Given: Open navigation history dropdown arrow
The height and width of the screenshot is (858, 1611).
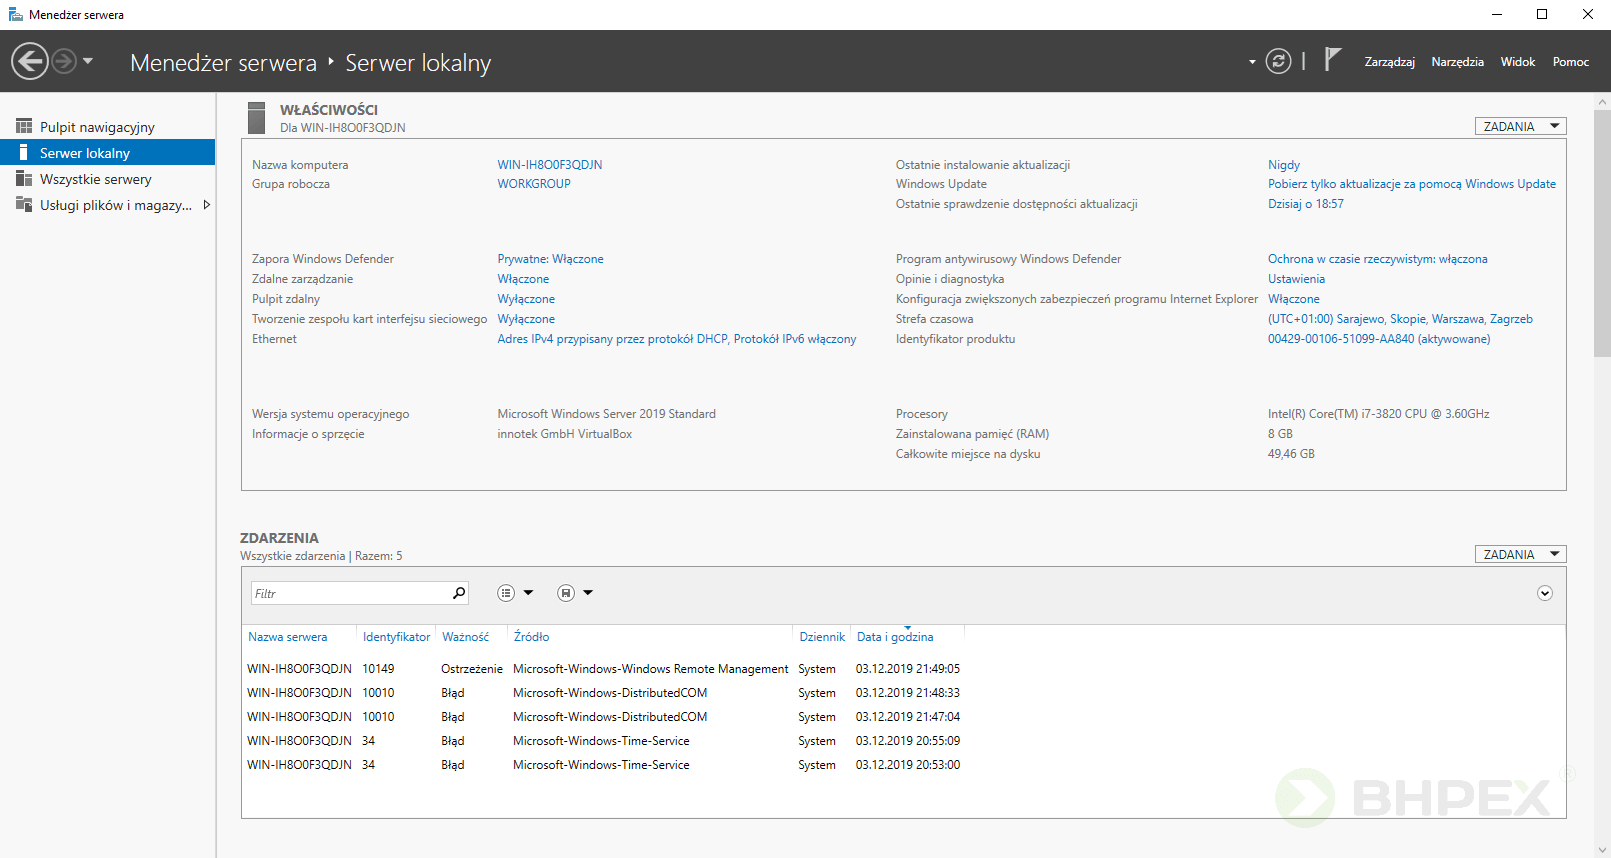Looking at the screenshot, I should [x=88, y=61].
